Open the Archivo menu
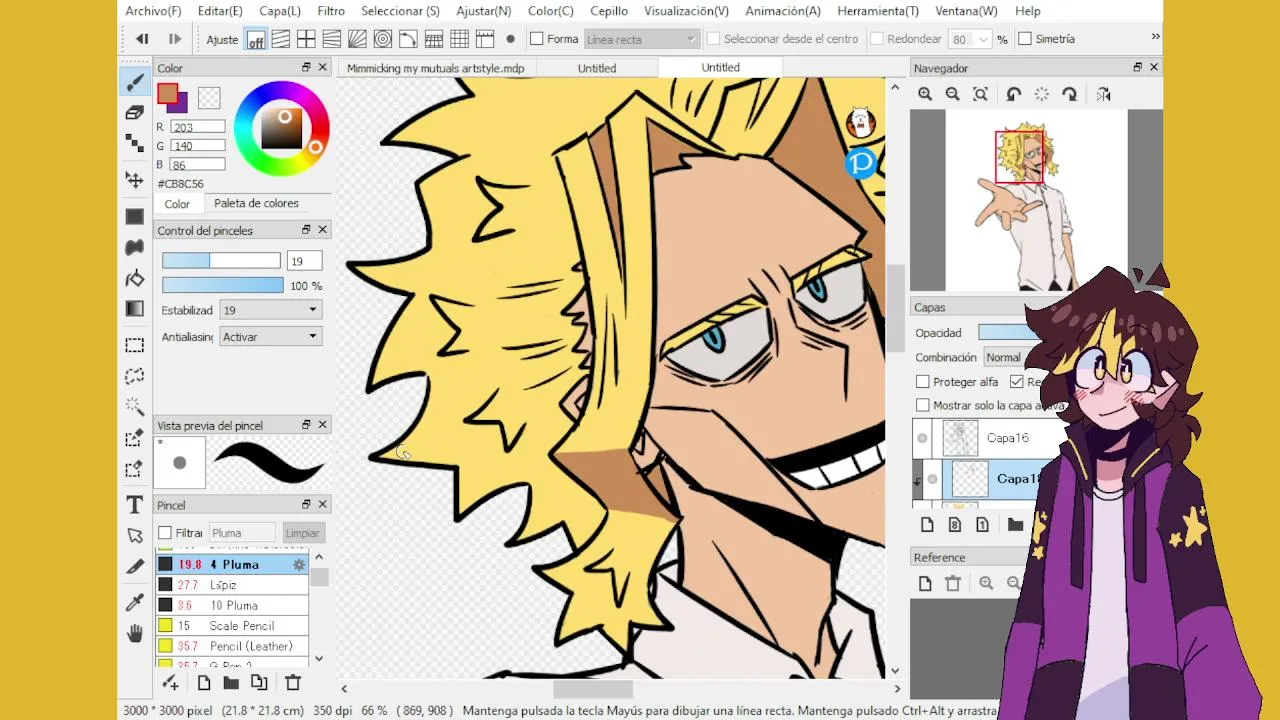The image size is (1280, 720). [x=153, y=11]
